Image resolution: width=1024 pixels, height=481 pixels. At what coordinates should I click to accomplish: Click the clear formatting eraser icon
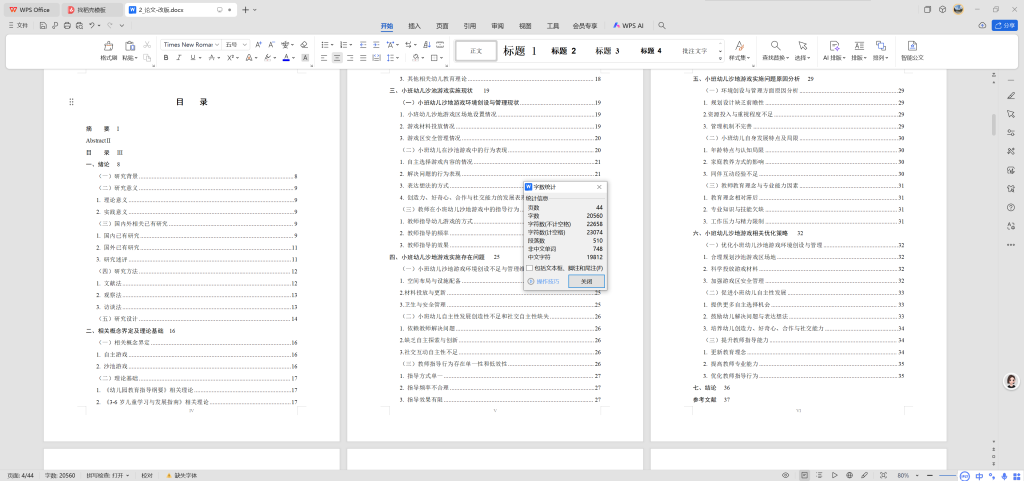(x=302, y=44)
